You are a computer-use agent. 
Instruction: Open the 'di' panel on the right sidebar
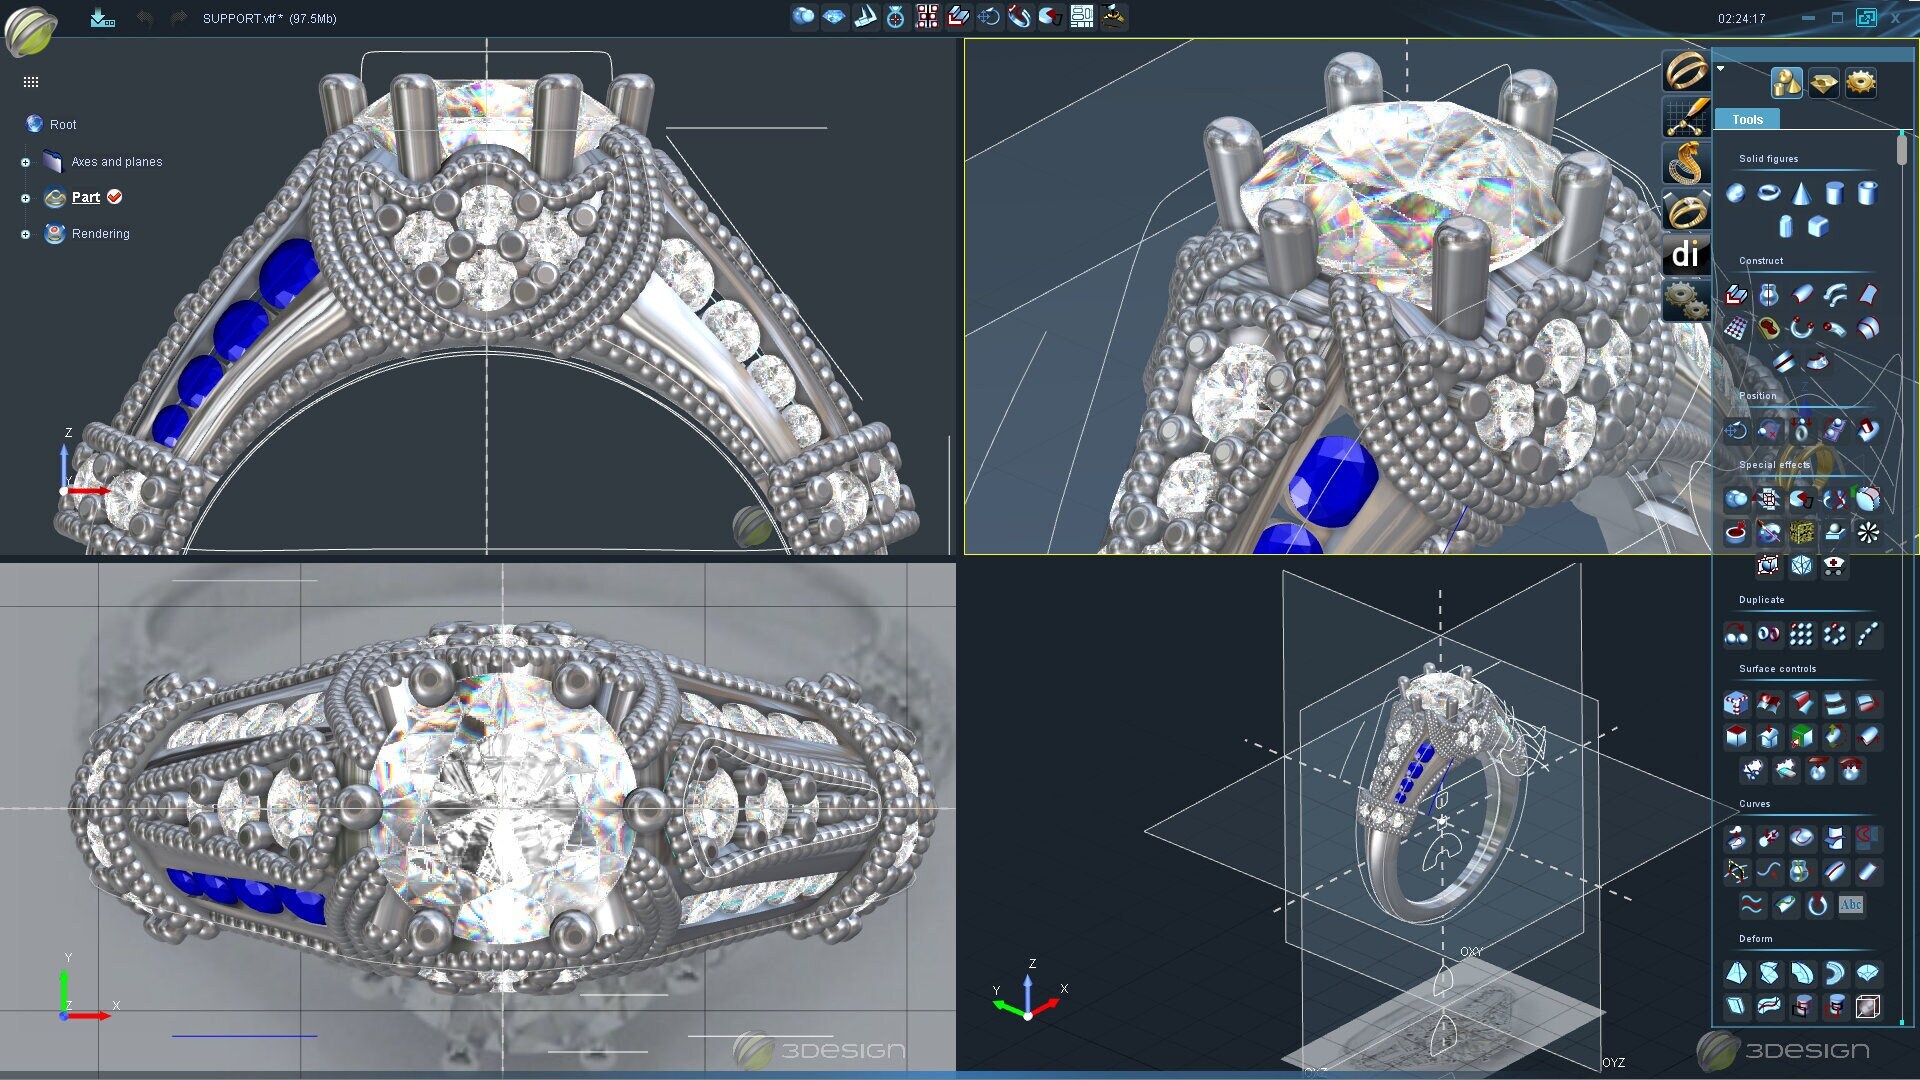[1686, 255]
